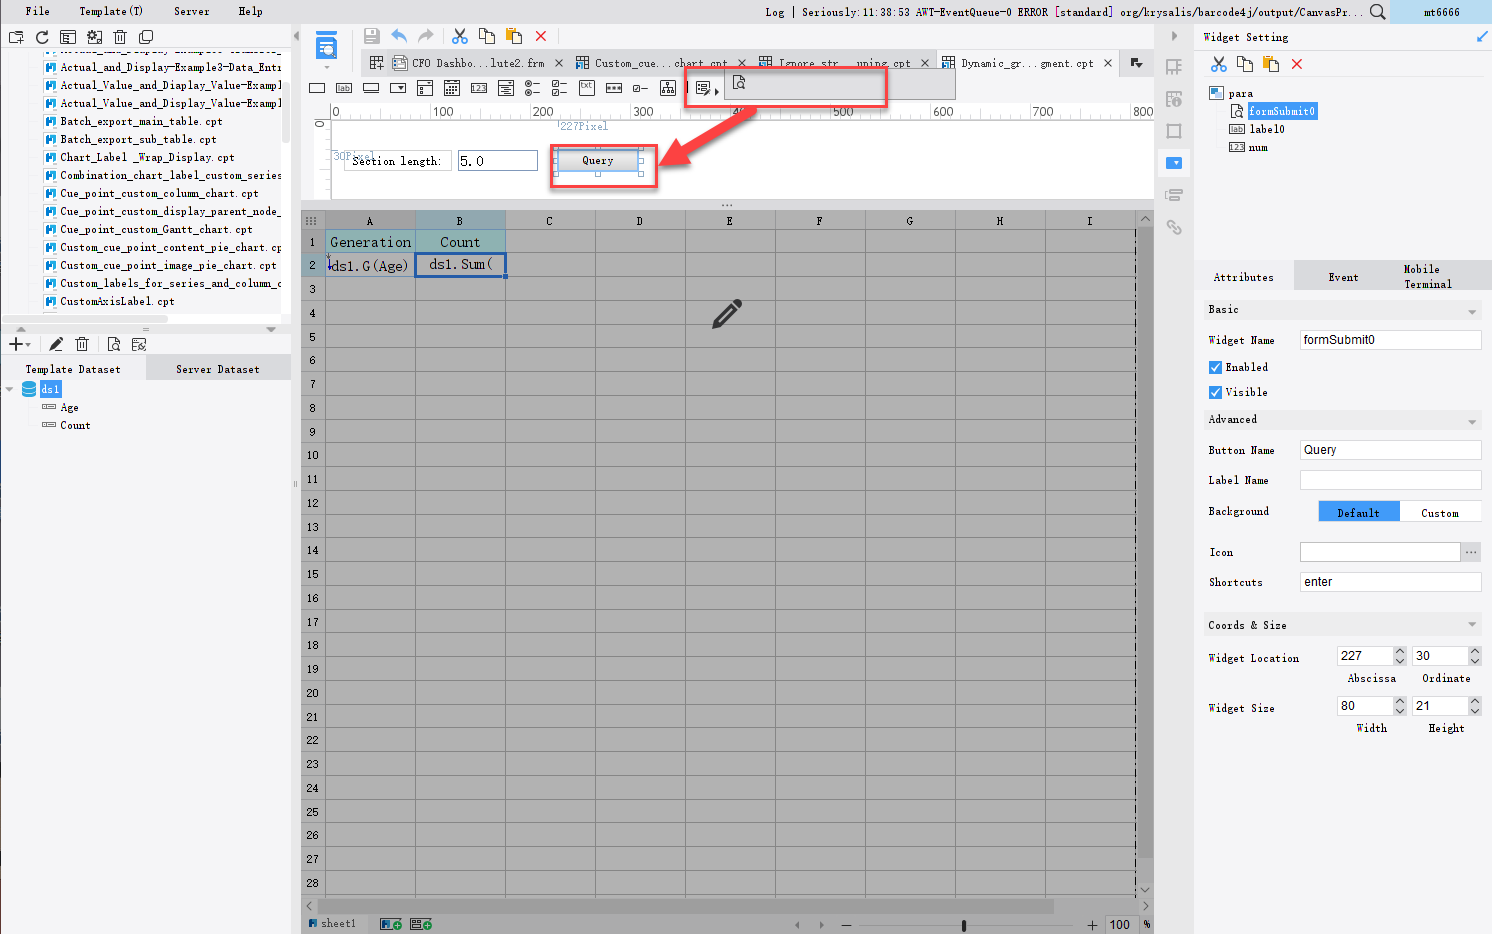This screenshot has width=1492, height=934.
Task: Click the Query button on canvas
Action: (597, 160)
